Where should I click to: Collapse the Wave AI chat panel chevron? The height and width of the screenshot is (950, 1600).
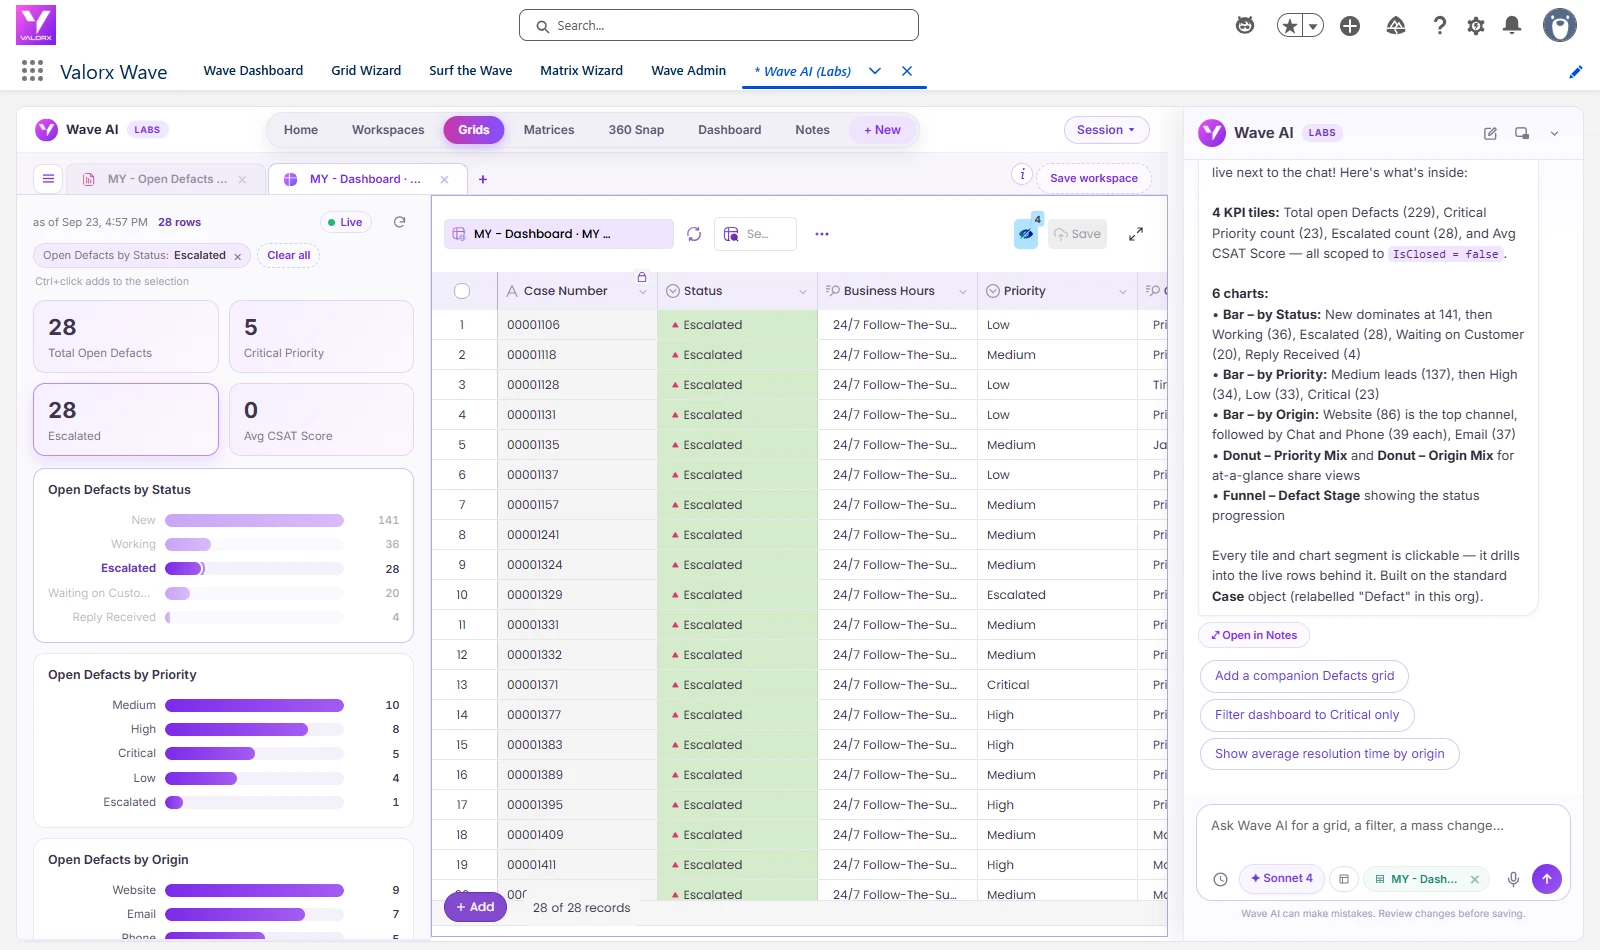point(1555,133)
